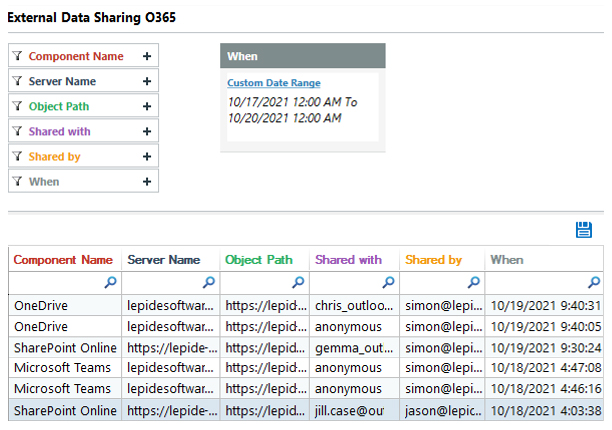Sort by the When column header in grid
The height and width of the screenshot is (430, 612).
(544, 259)
